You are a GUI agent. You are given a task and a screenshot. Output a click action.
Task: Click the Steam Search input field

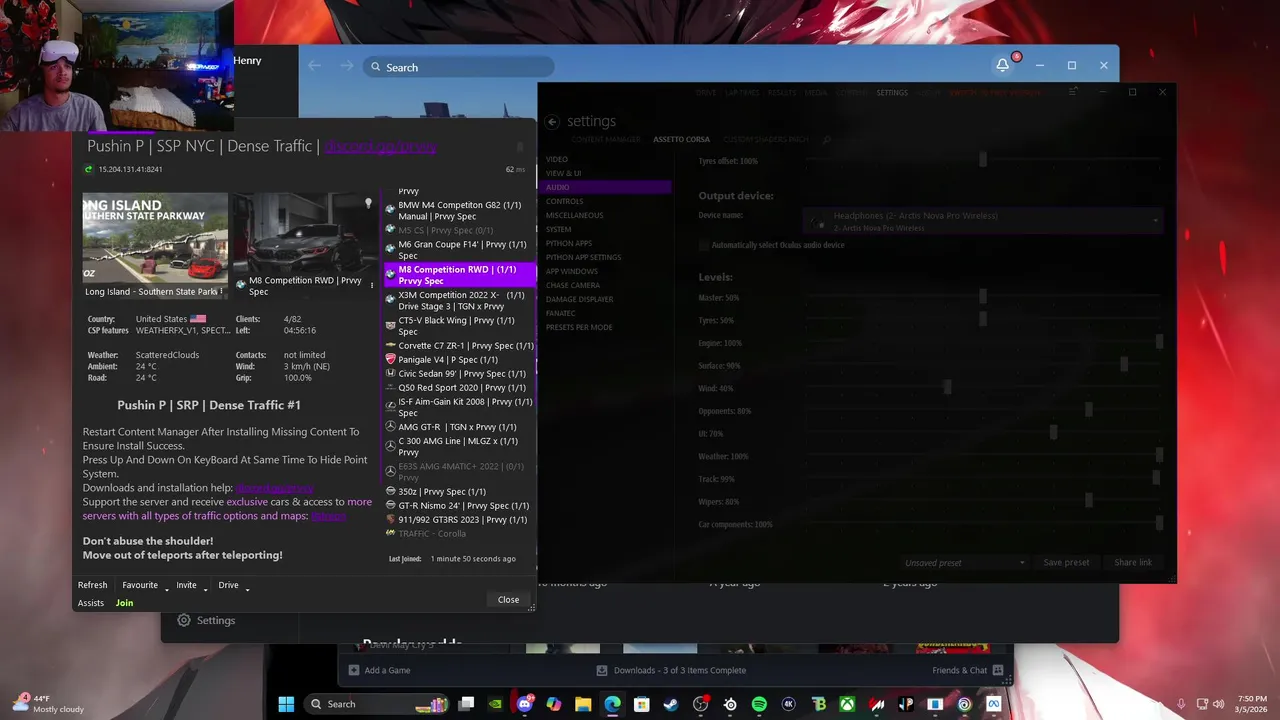pyautogui.click(x=458, y=67)
